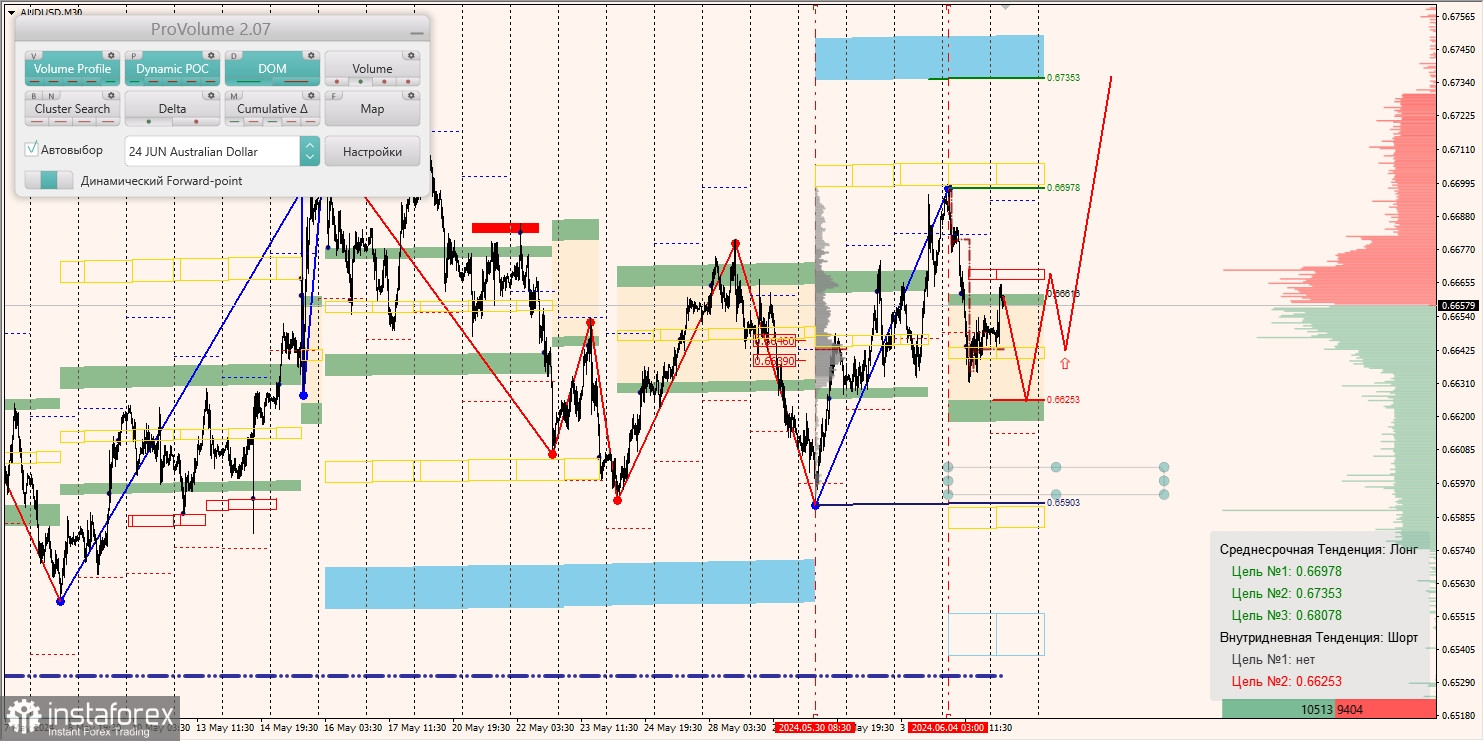Toggle the green segment under Dynamic POC
Image resolution: width=1484 pixels, height=741 pixels.
pyautogui.click(x=134, y=82)
